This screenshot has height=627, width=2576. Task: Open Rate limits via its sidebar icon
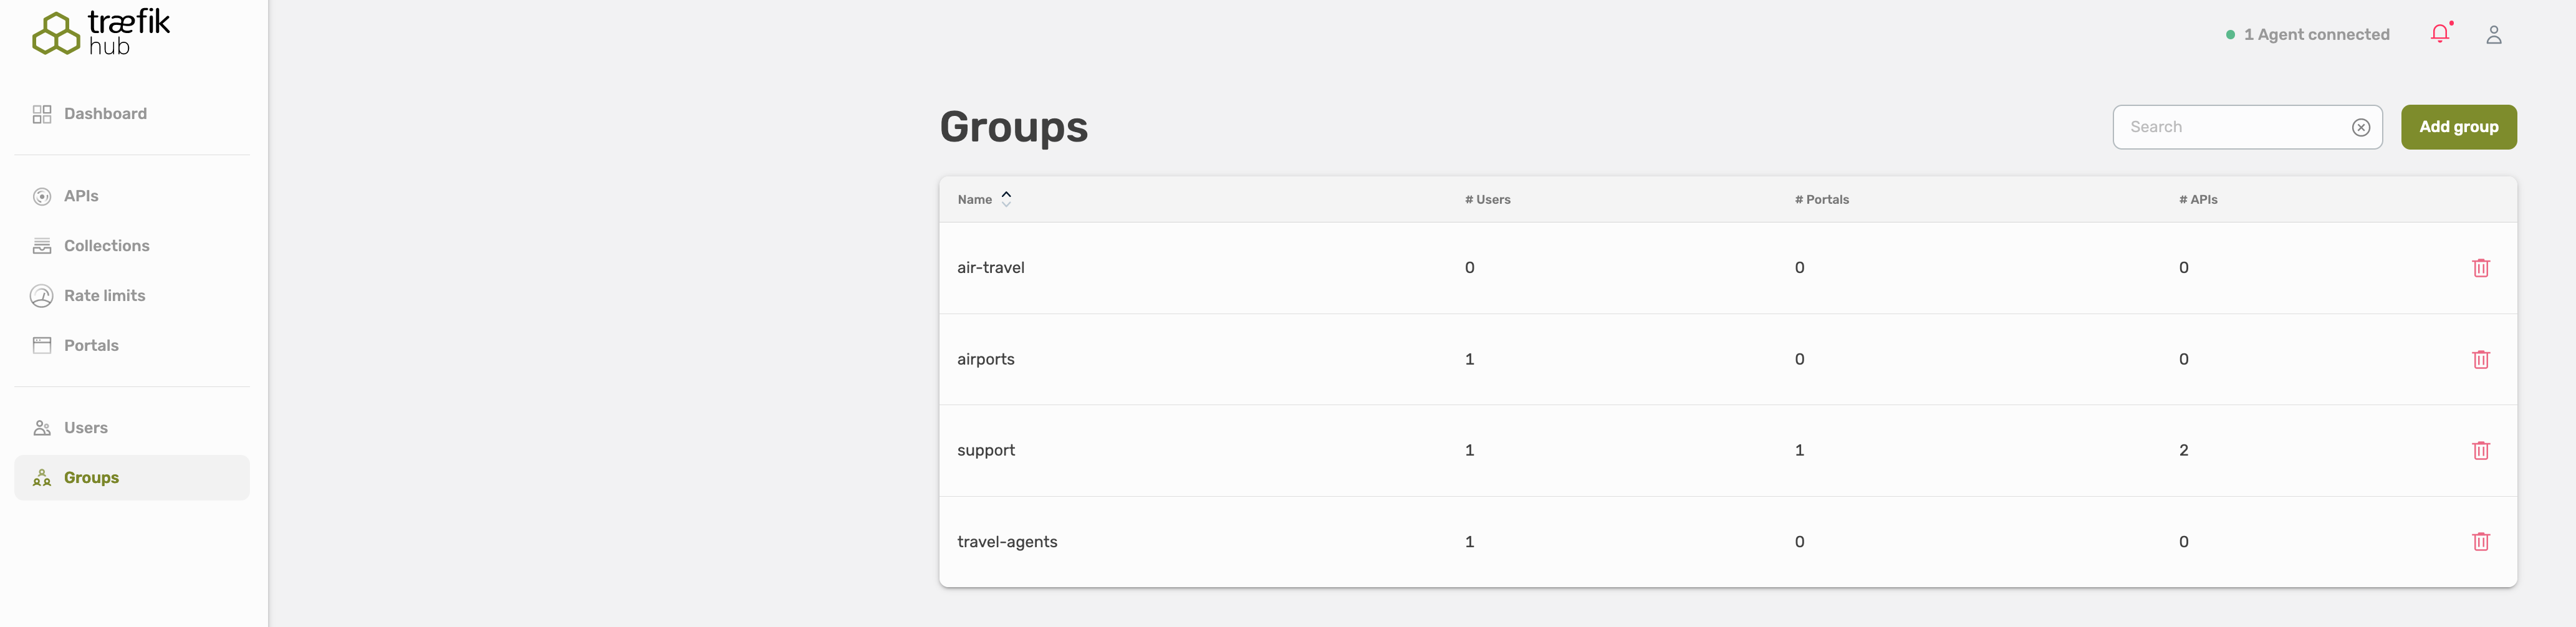click(41, 295)
